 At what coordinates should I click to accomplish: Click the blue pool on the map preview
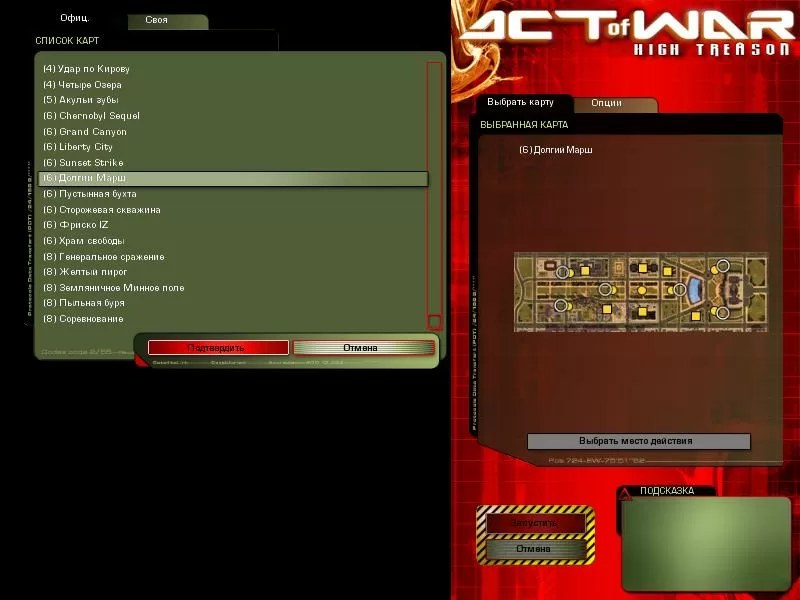pyautogui.click(x=694, y=290)
